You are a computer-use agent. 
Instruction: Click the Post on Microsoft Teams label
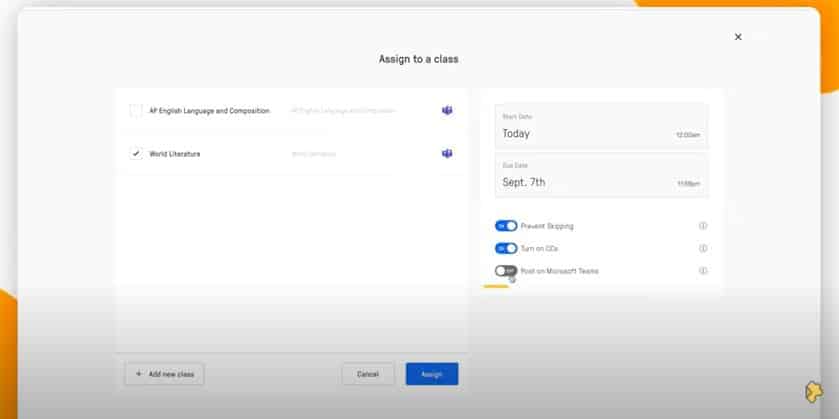coord(560,271)
